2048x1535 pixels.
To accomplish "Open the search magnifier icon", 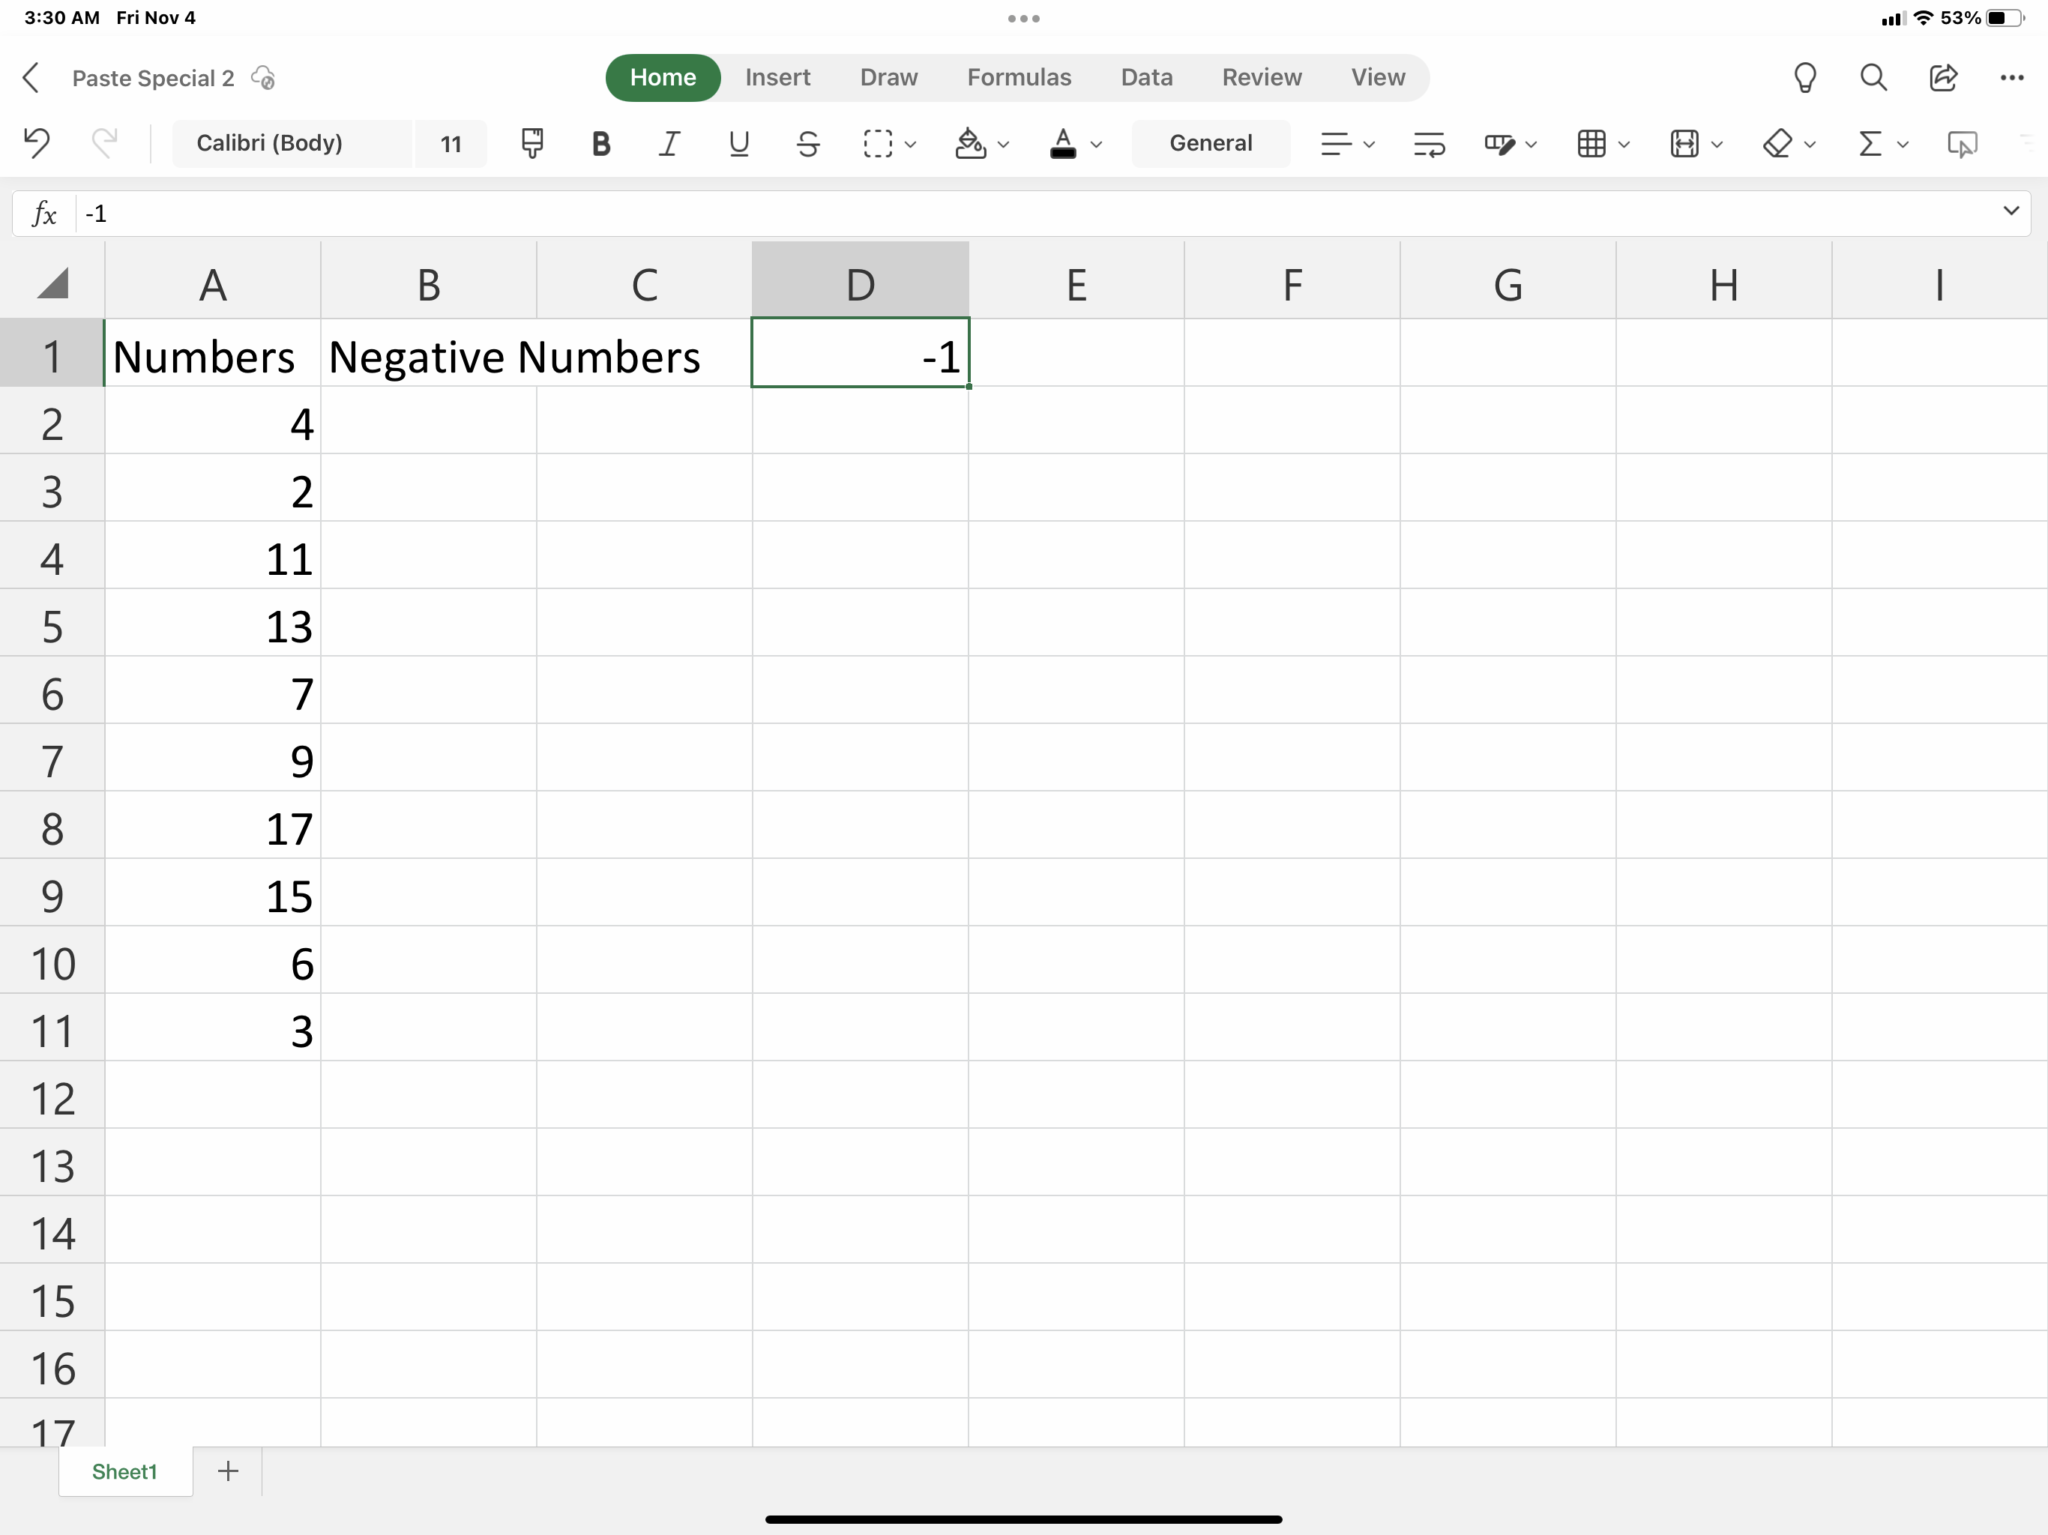I will (x=1874, y=77).
